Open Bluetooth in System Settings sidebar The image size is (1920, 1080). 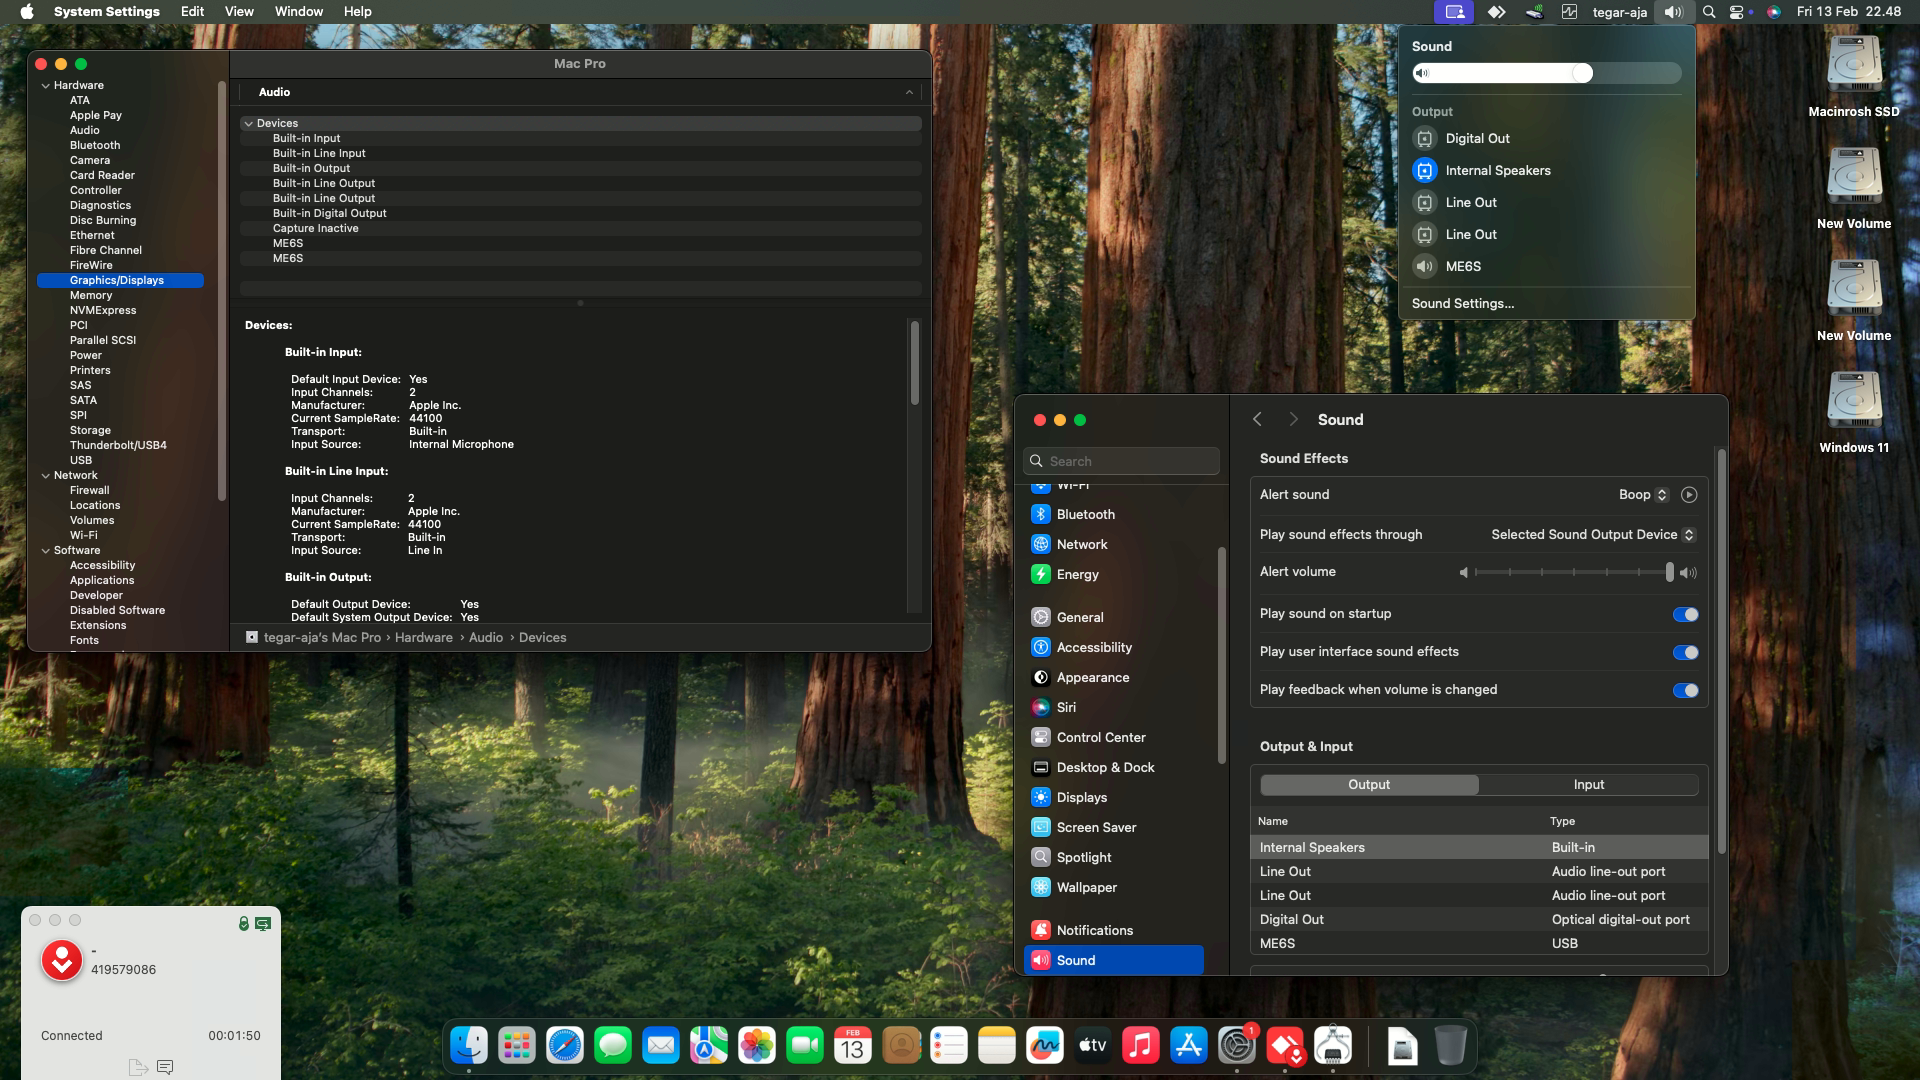(x=1114, y=514)
